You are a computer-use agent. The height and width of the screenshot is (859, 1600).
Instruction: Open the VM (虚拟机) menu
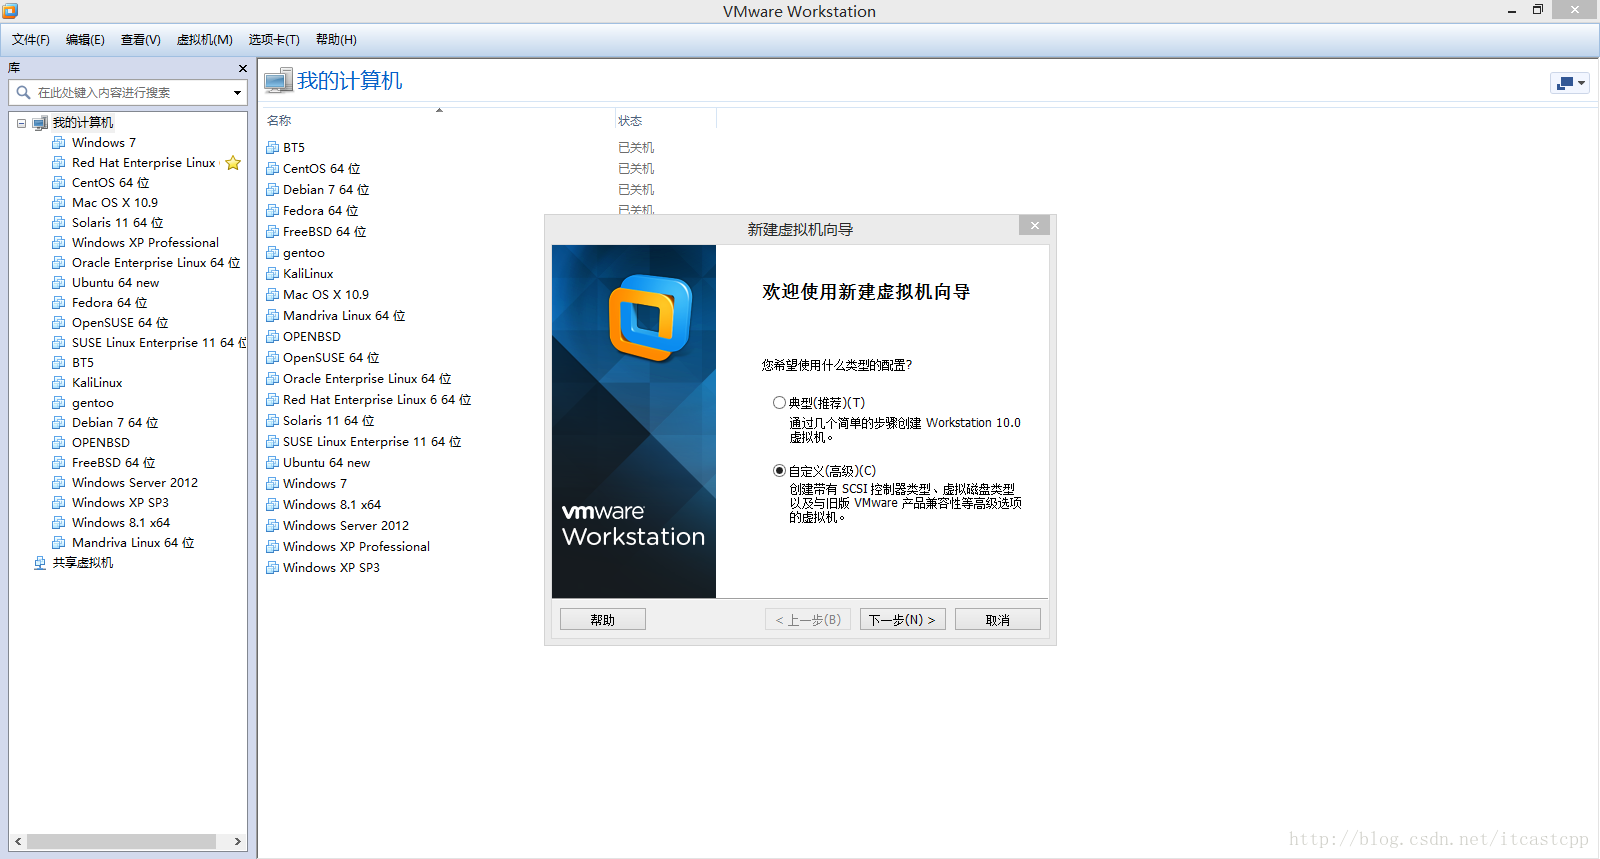point(205,40)
